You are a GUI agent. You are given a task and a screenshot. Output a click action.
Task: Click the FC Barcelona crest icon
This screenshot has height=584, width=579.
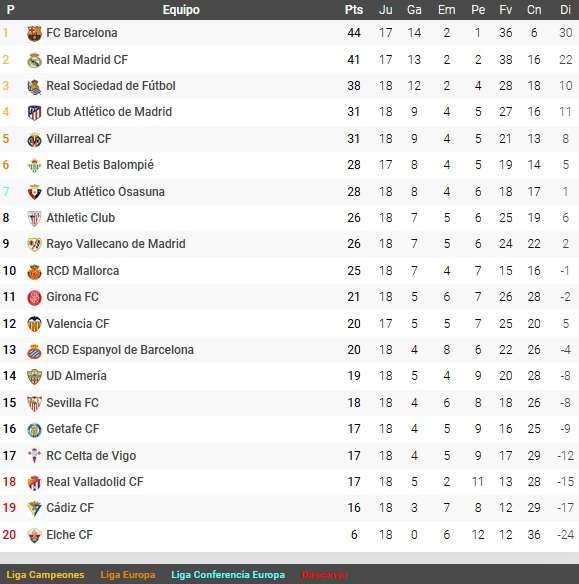click(34, 34)
